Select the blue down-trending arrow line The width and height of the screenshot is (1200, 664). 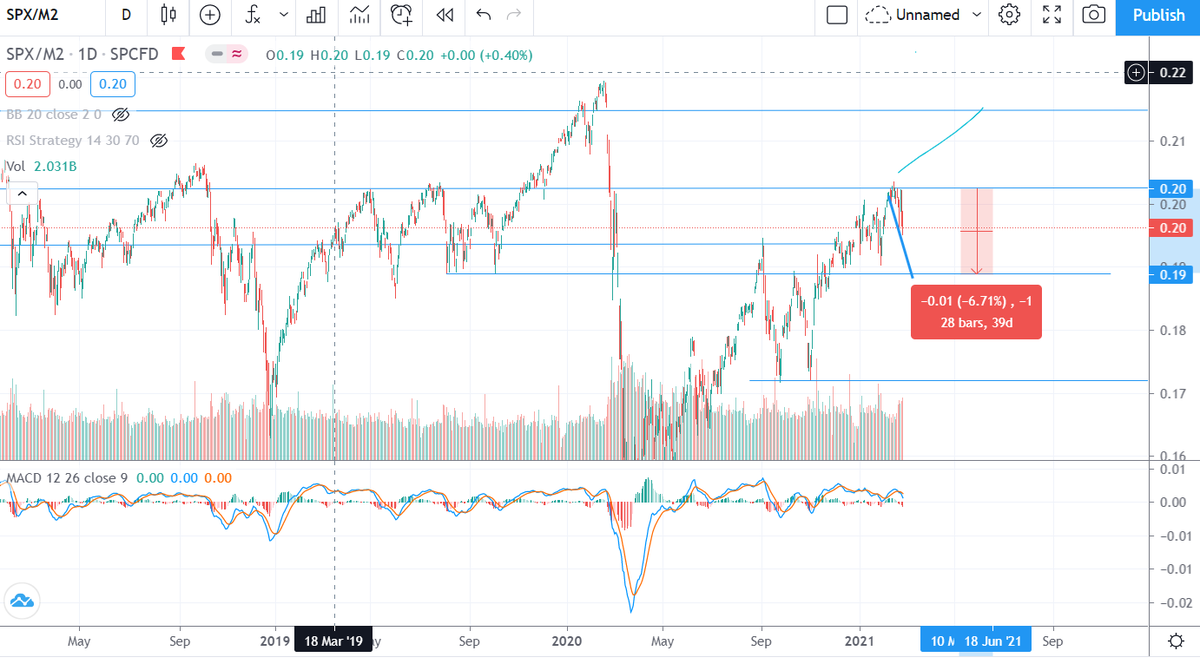click(901, 235)
